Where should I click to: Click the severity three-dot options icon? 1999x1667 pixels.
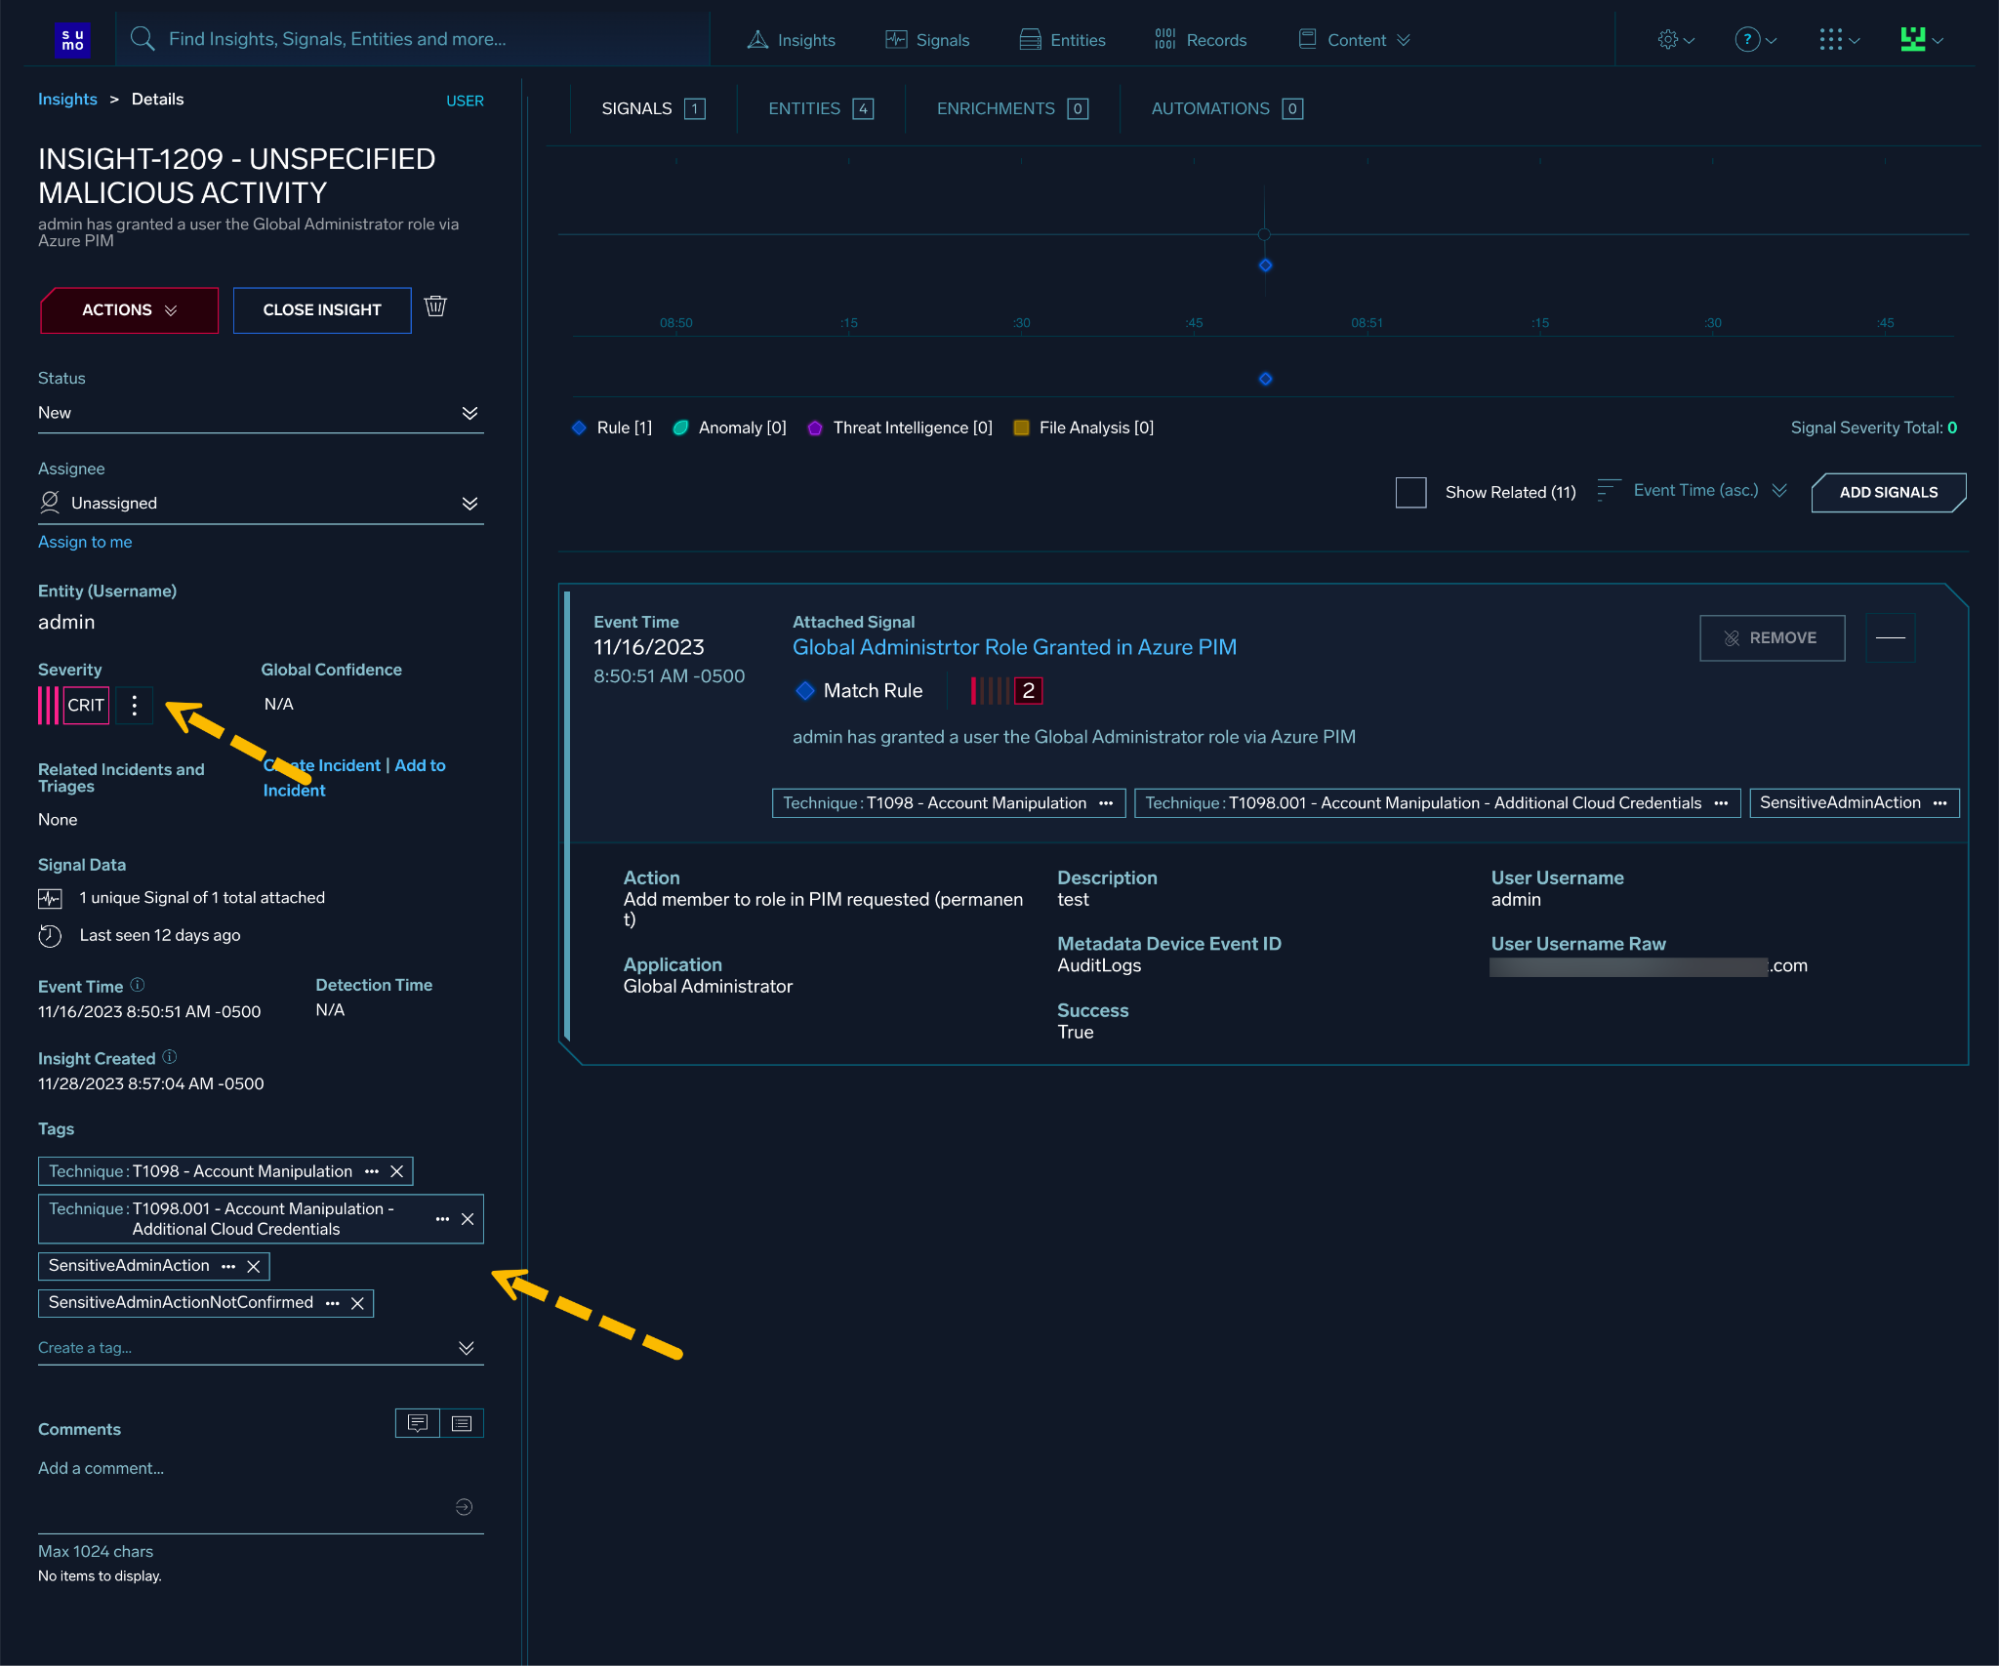(134, 705)
